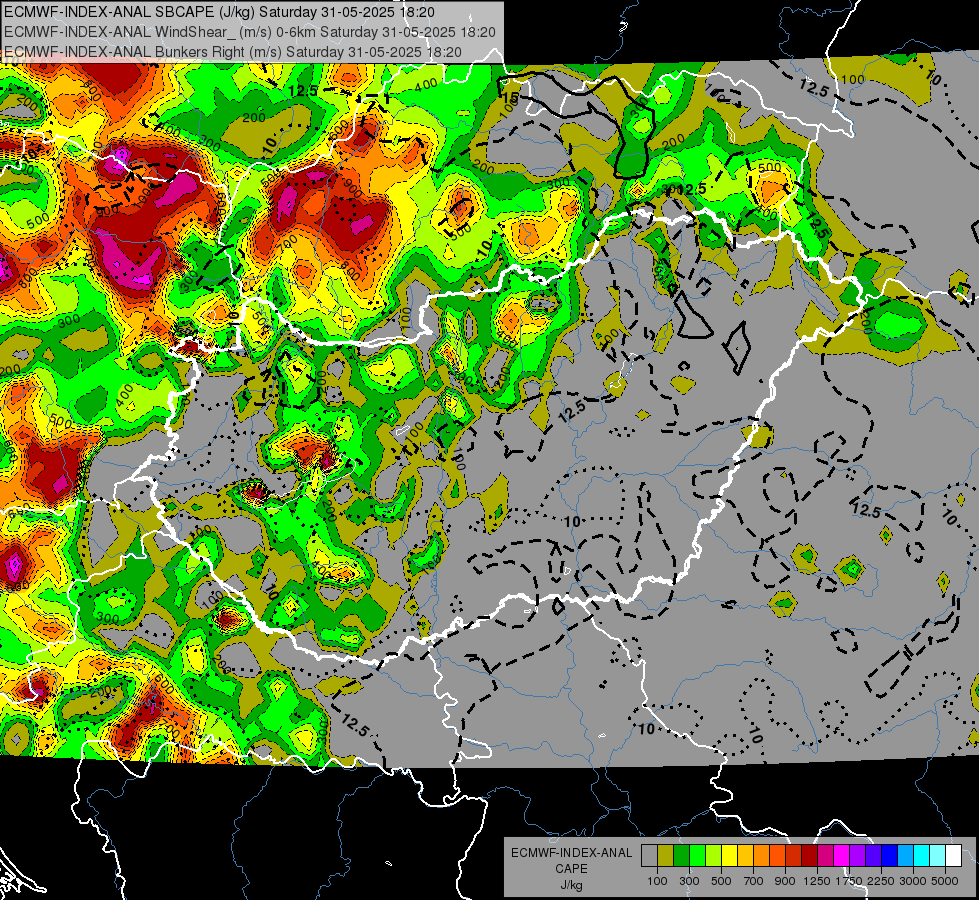Click the Bunkers Right (m/s) title line

(x=233, y=52)
